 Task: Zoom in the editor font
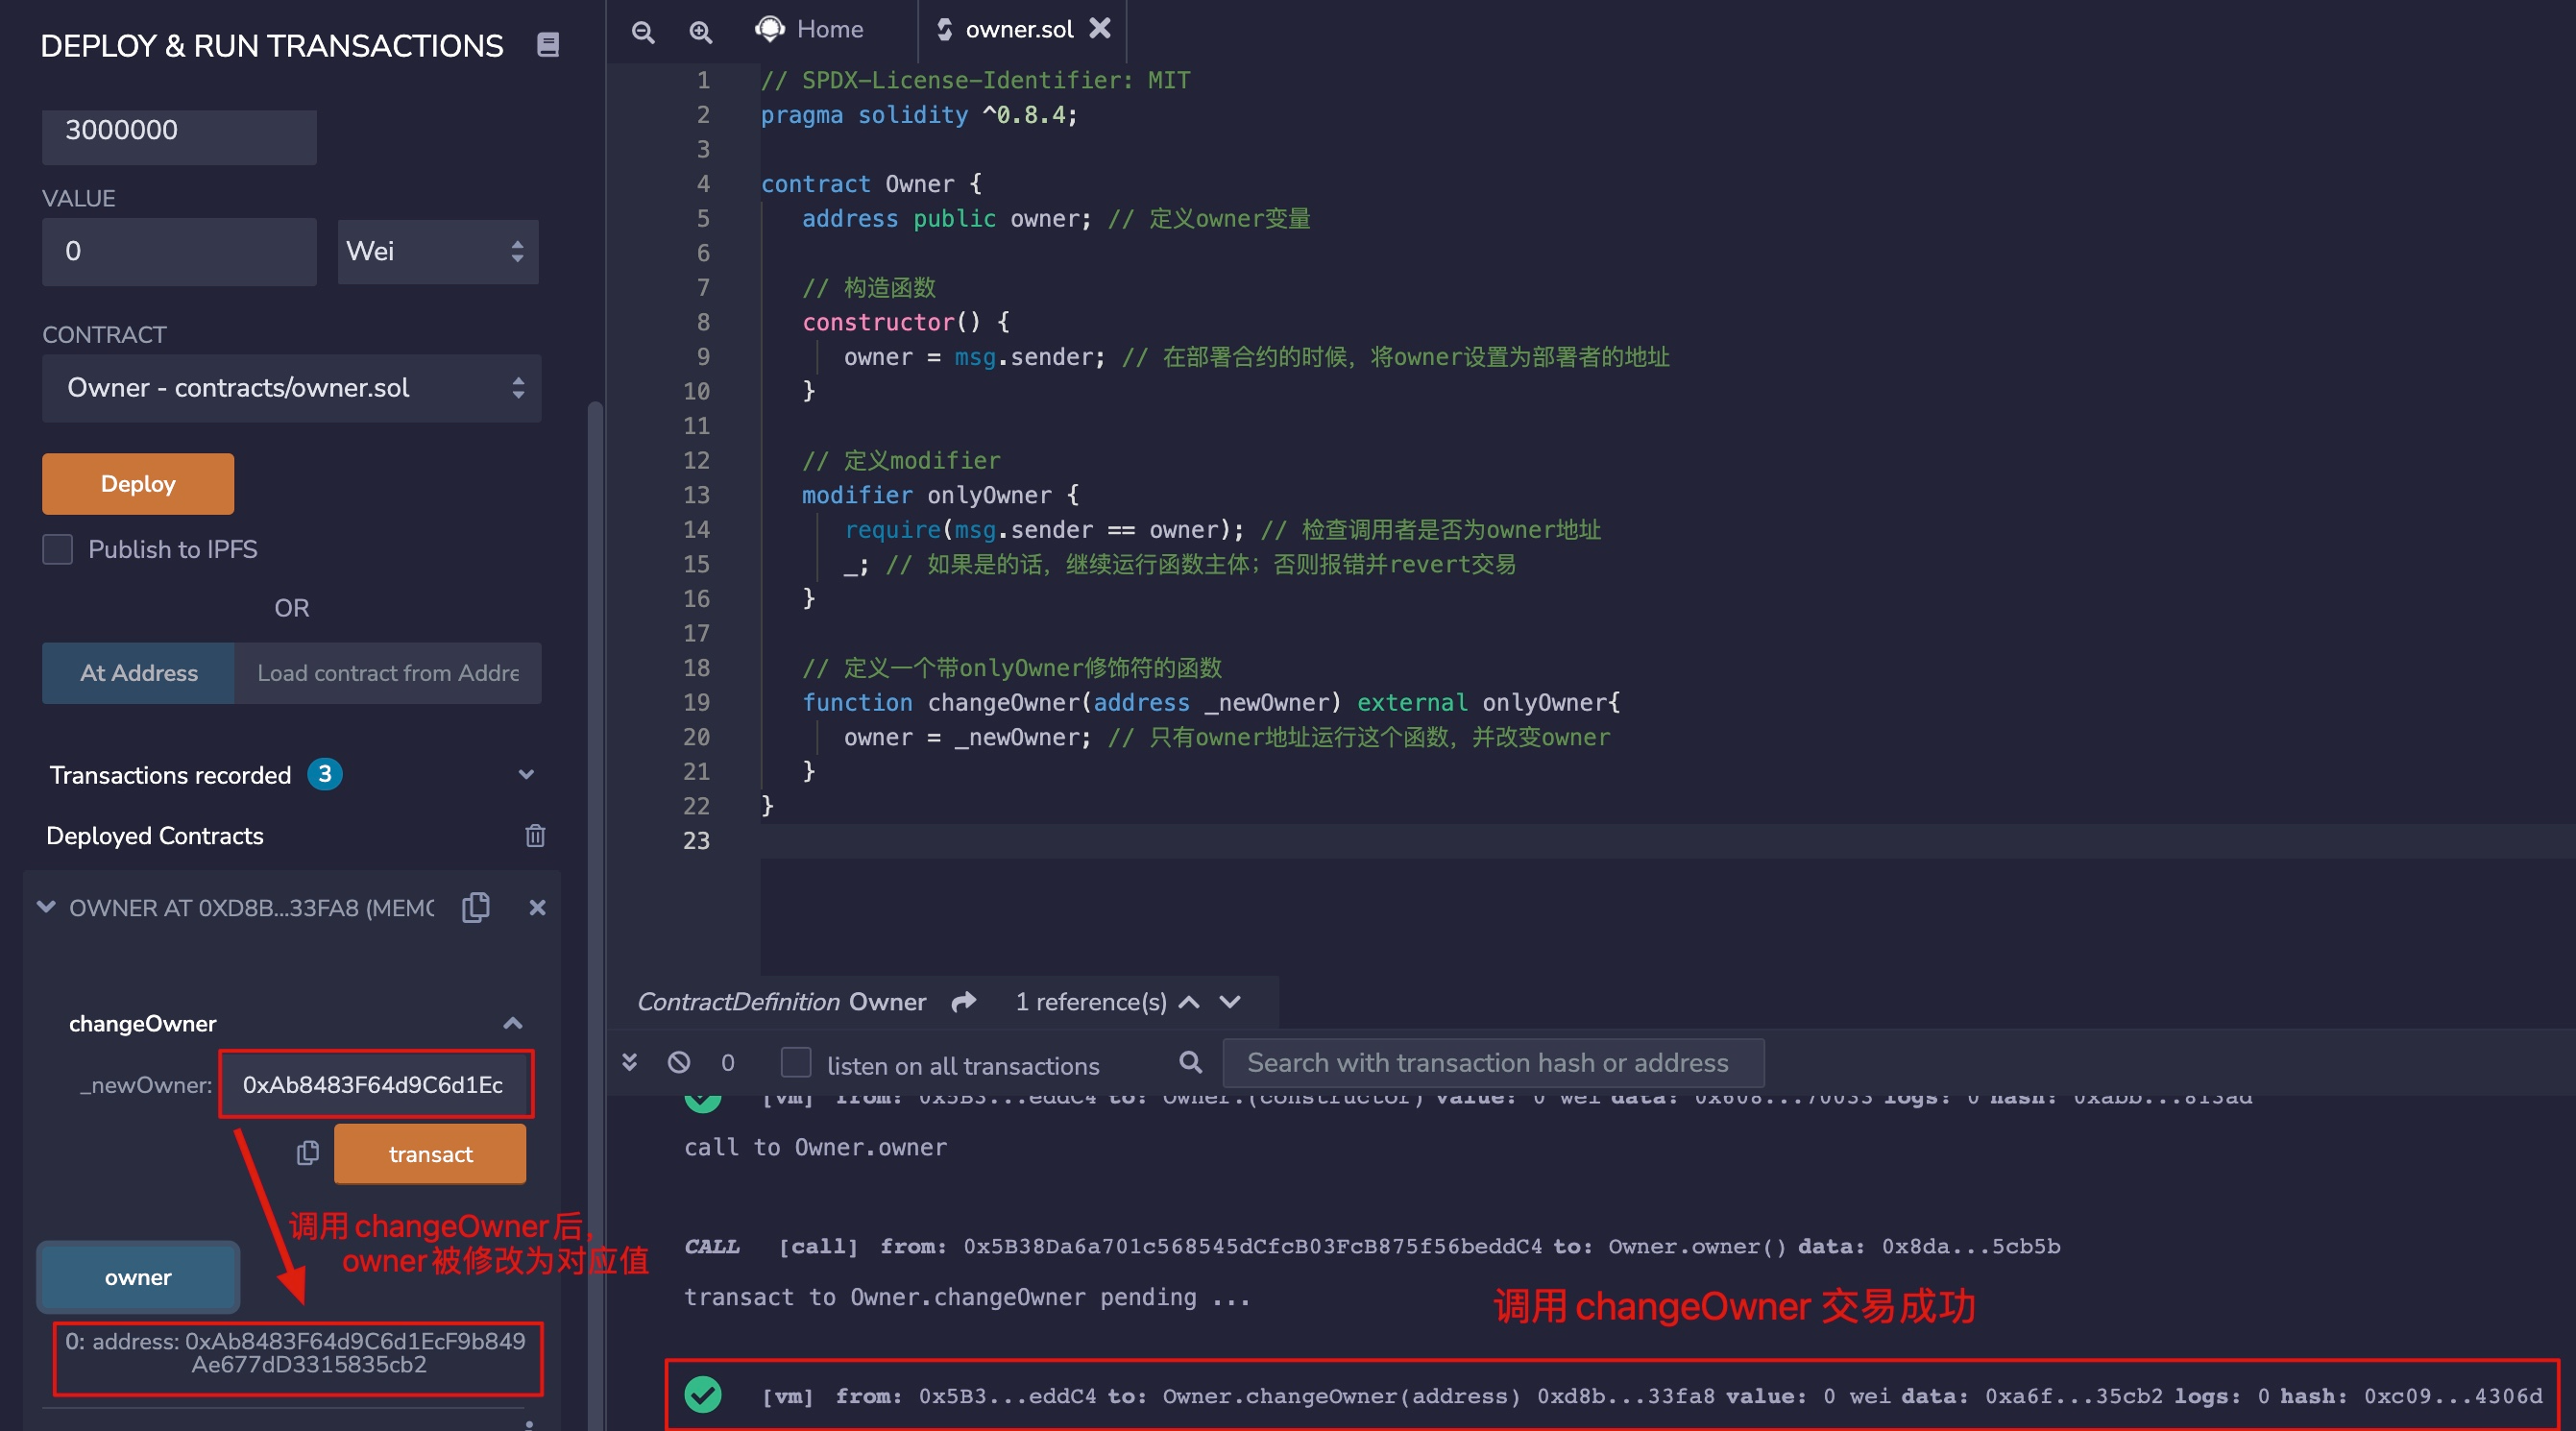[701, 32]
